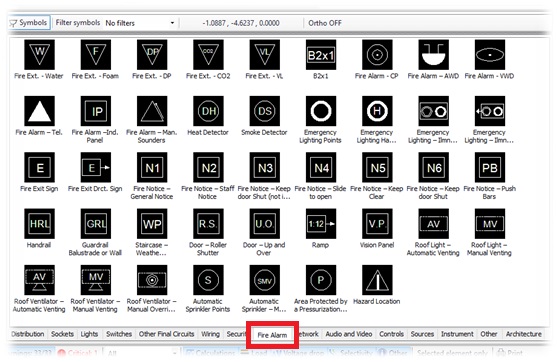Choose the Fire Alarm - VWD symbol
This screenshot has width=558, height=362.
[x=490, y=54]
